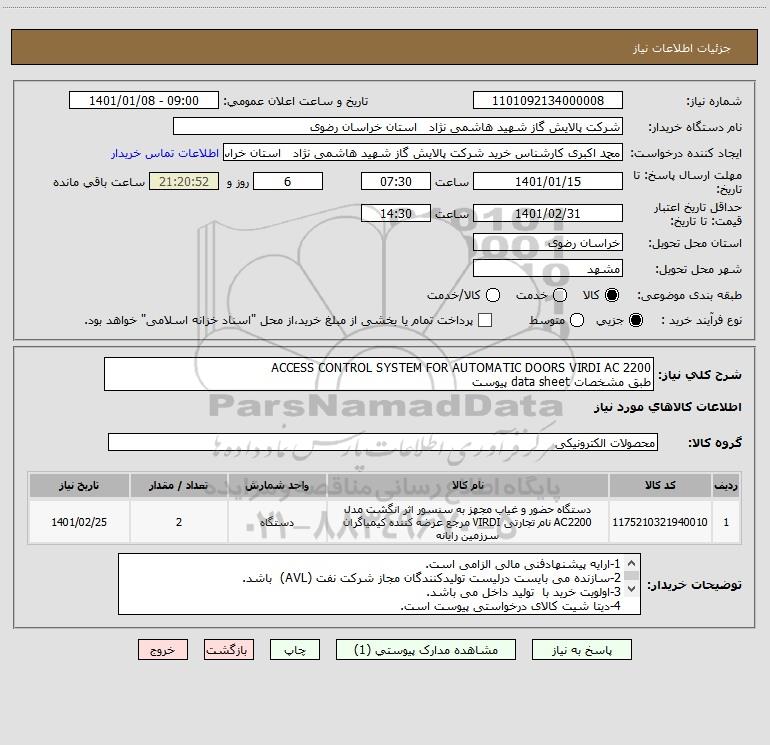Click the remaining time field 21:20:52

click(x=184, y=181)
